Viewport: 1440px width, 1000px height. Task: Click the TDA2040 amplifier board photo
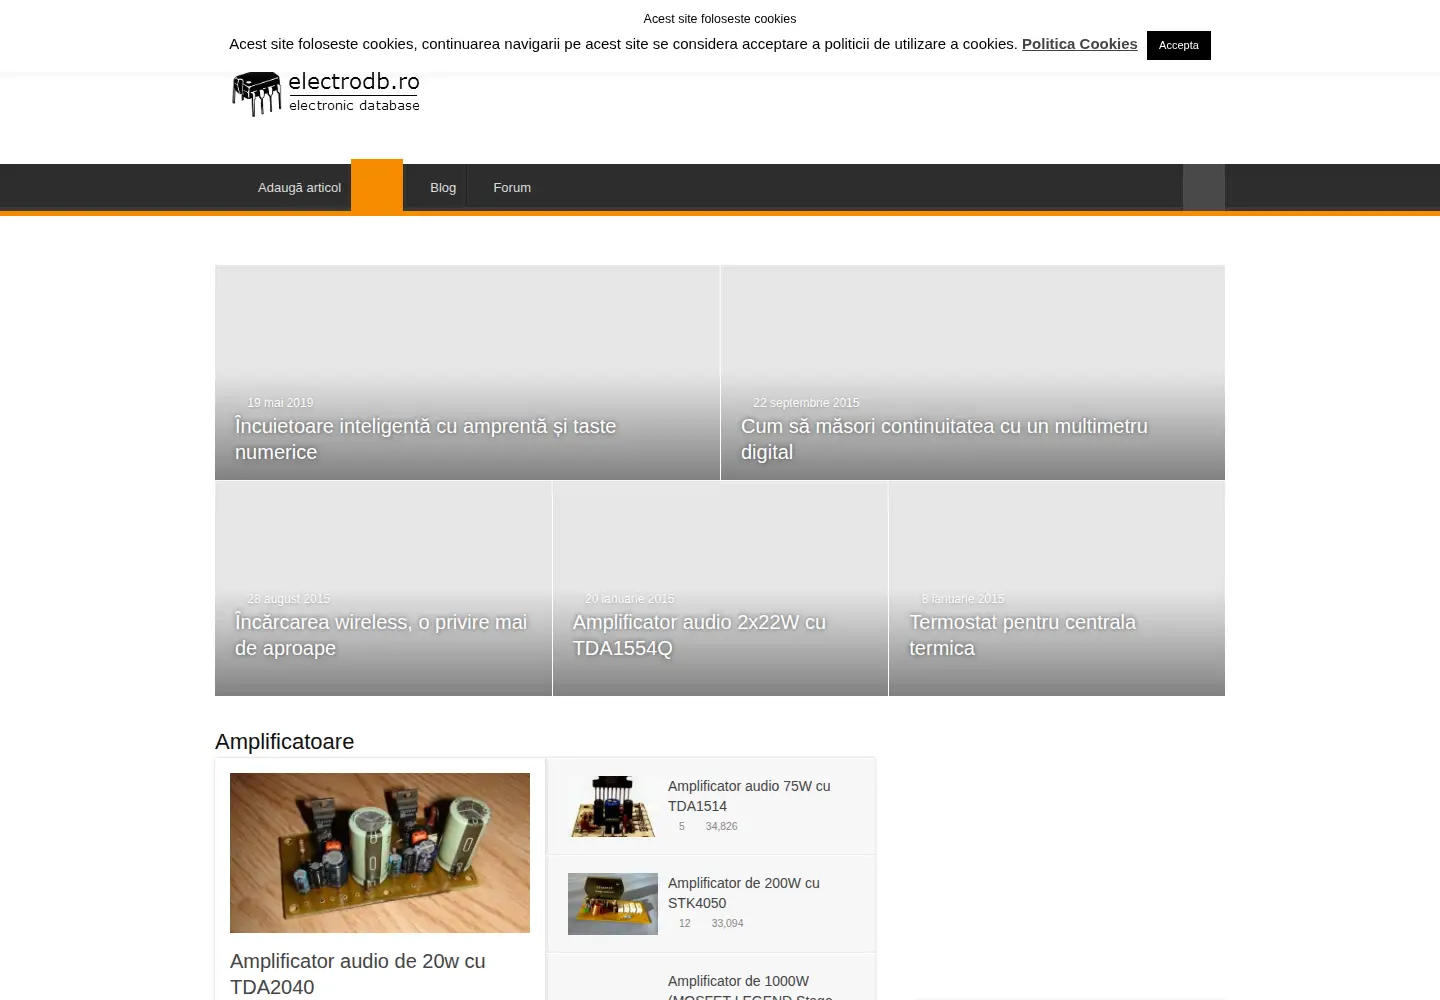pyautogui.click(x=380, y=853)
